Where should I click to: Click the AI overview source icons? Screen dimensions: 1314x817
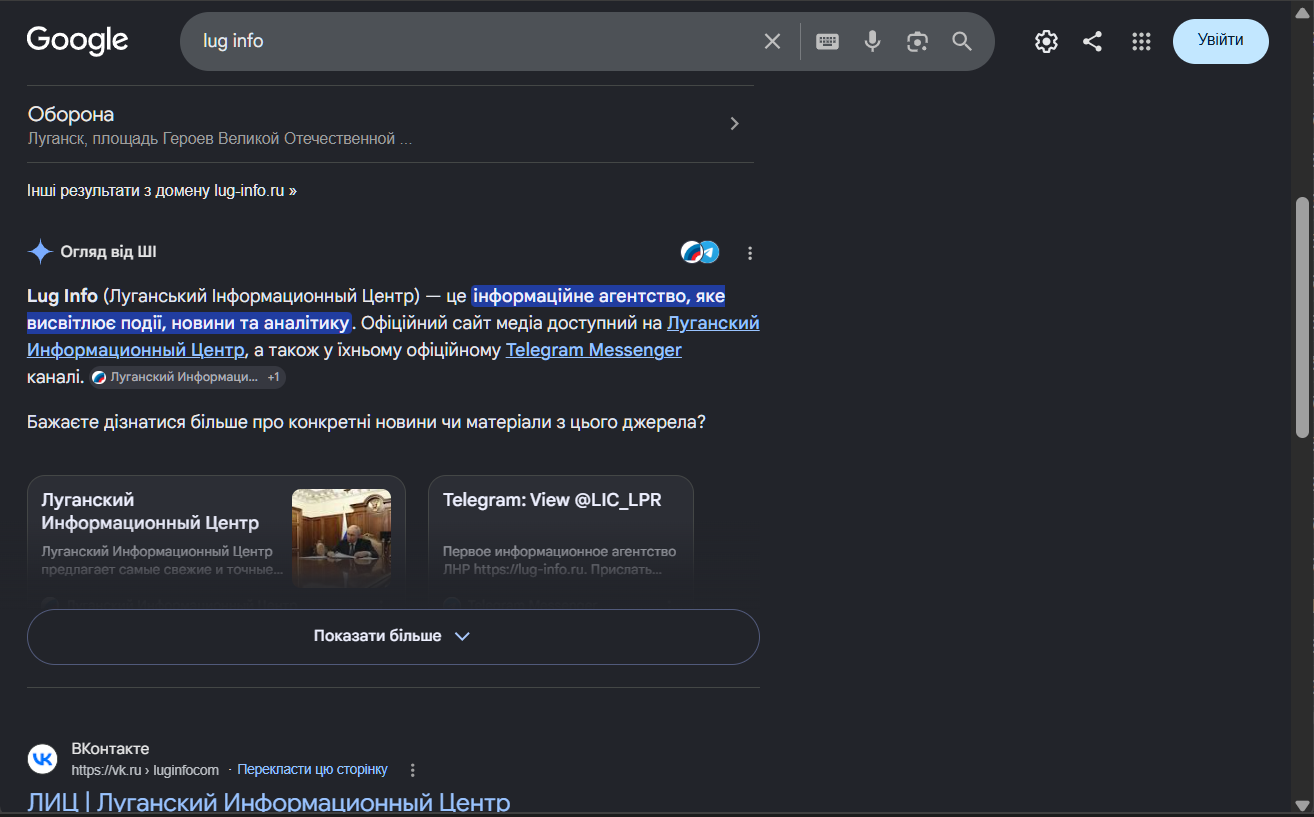pyautogui.click(x=700, y=252)
